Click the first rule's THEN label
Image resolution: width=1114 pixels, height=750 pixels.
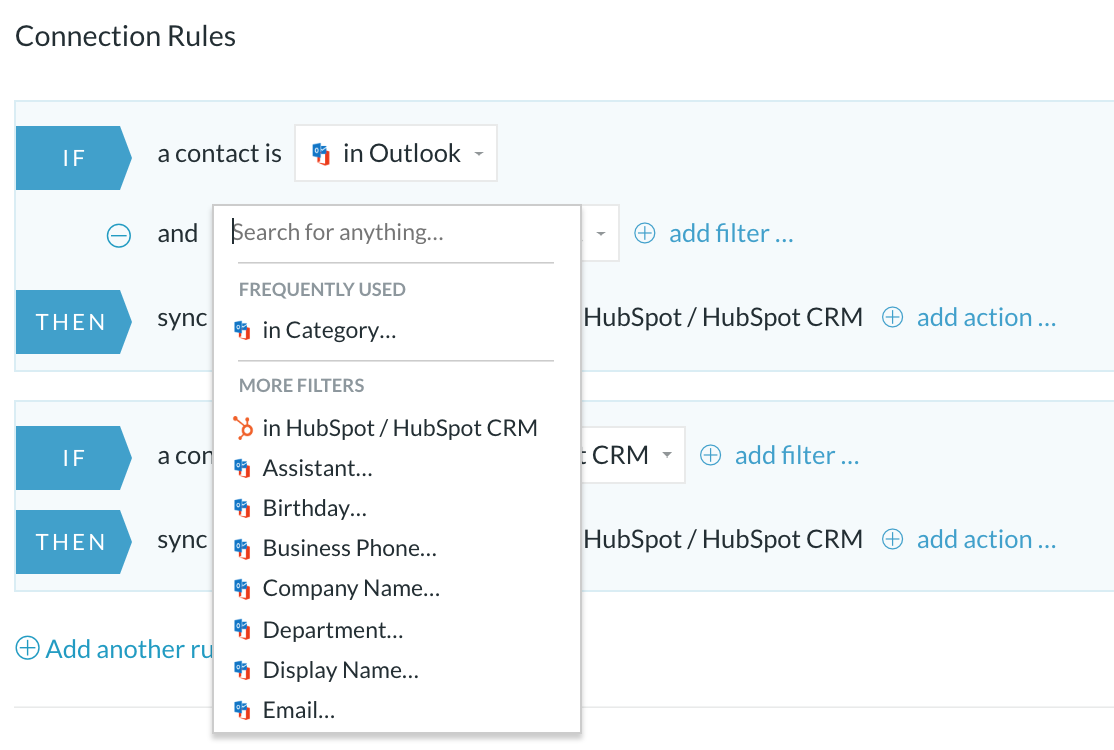74,322
